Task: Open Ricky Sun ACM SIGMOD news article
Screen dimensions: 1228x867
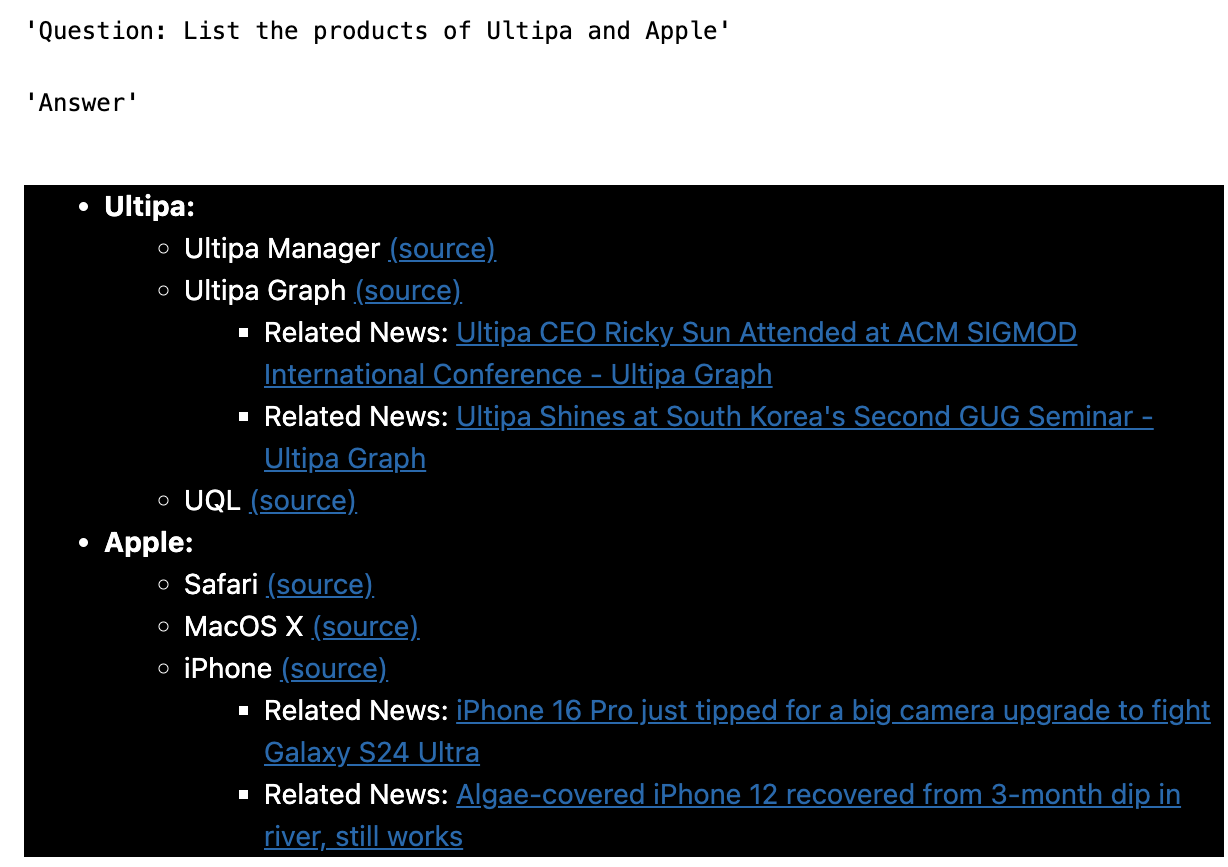Action: [x=765, y=333]
